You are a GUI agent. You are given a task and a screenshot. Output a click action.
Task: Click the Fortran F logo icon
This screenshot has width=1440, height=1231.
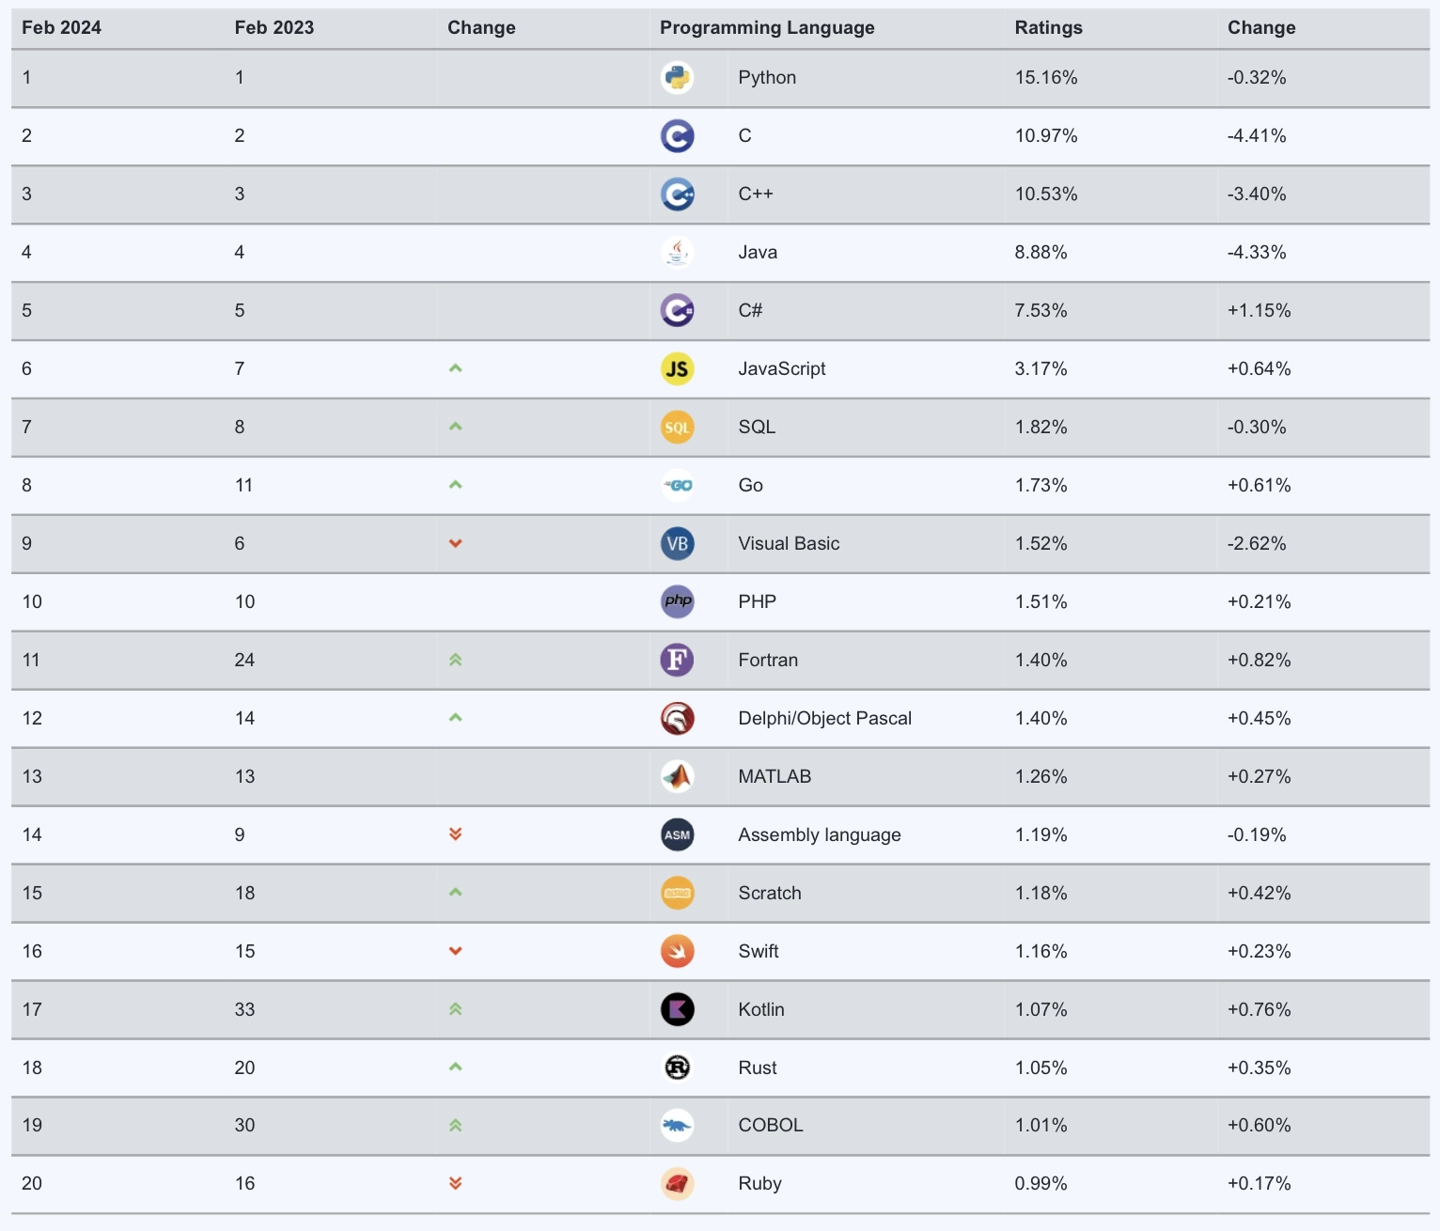677,660
